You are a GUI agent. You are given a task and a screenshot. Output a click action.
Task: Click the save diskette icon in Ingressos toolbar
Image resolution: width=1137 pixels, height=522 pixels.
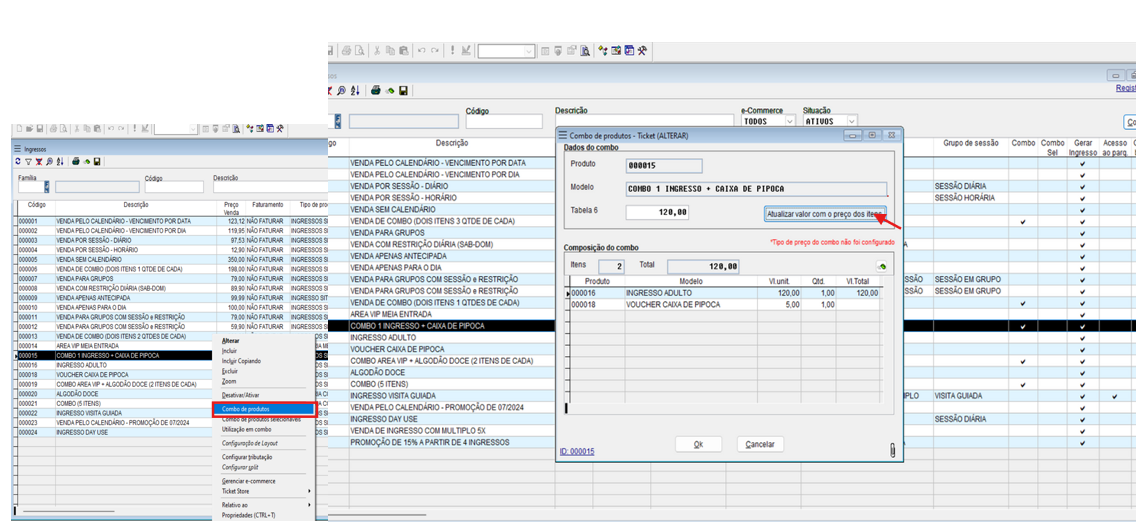[97, 160]
